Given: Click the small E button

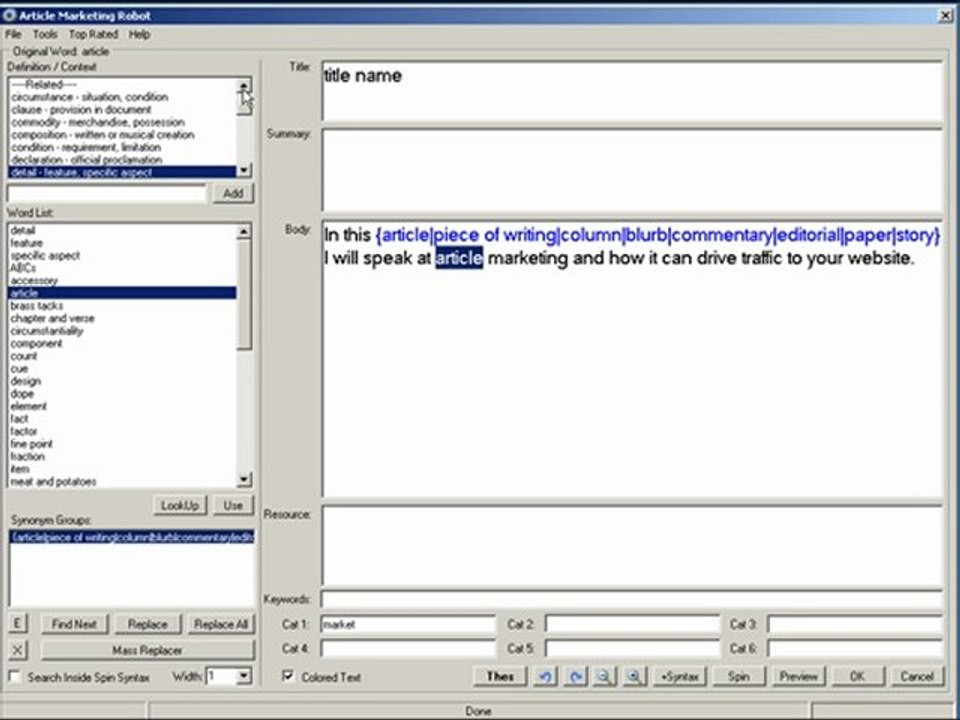Looking at the screenshot, I should (x=17, y=624).
